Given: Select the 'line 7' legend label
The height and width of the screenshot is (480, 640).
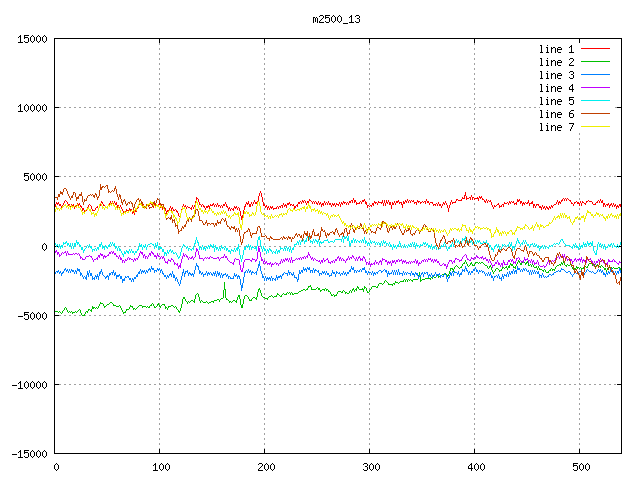Looking at the screenshot, I should [557, 127].
